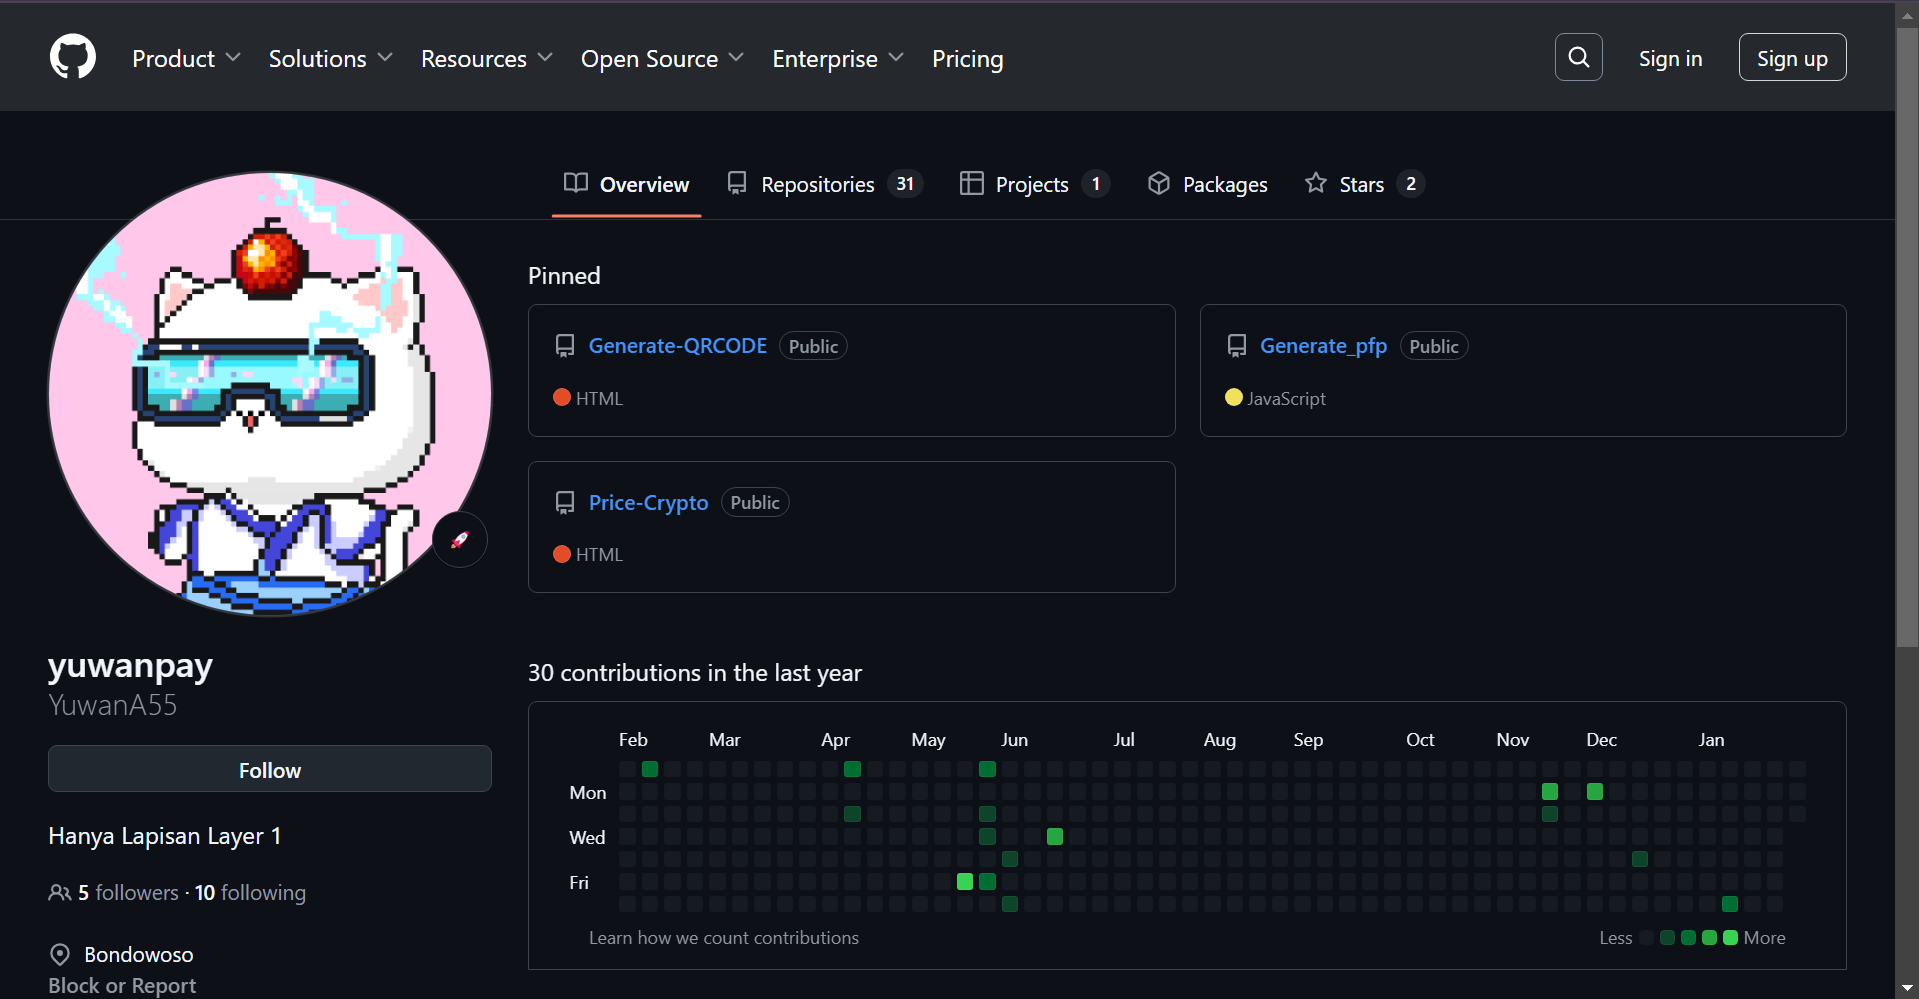Click the rocket achievement badge on the avatar
Viewport: 1919px width, 999px height.
[x=459, y=539]
